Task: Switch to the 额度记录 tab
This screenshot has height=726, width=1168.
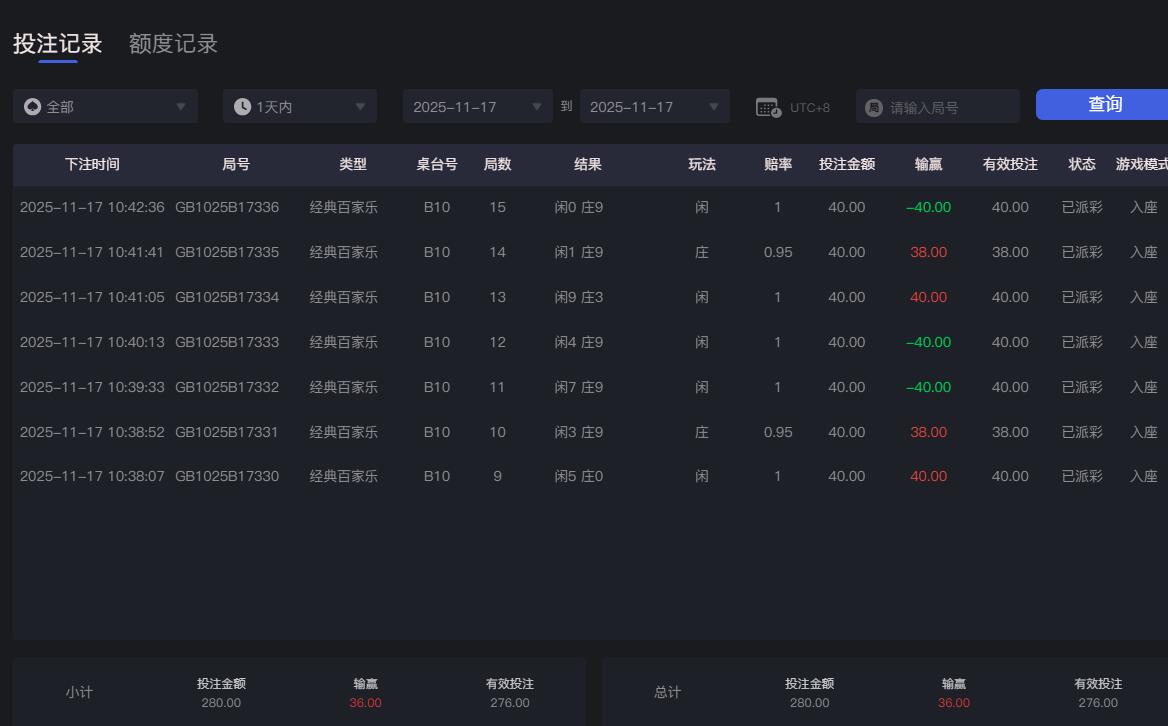Action: 172,44
